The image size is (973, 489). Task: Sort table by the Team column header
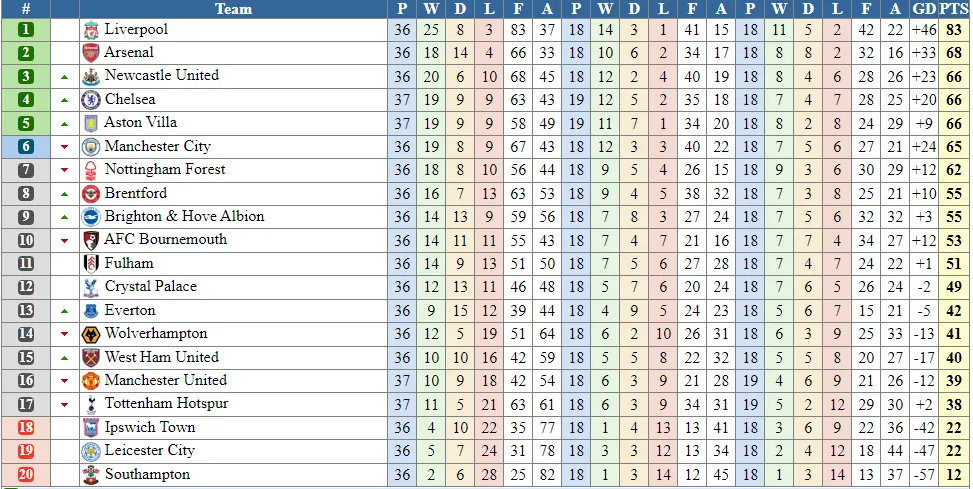pos(233,9)
